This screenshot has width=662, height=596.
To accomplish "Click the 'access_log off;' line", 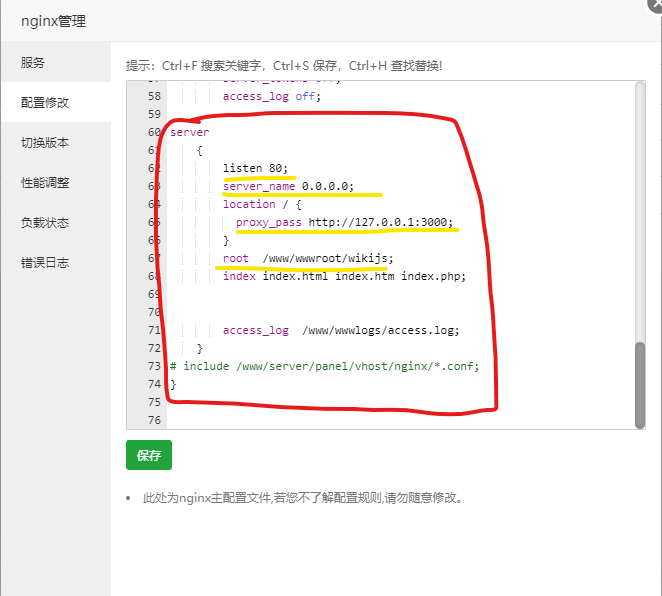I will pyautogui.click(x=272, y=96).
